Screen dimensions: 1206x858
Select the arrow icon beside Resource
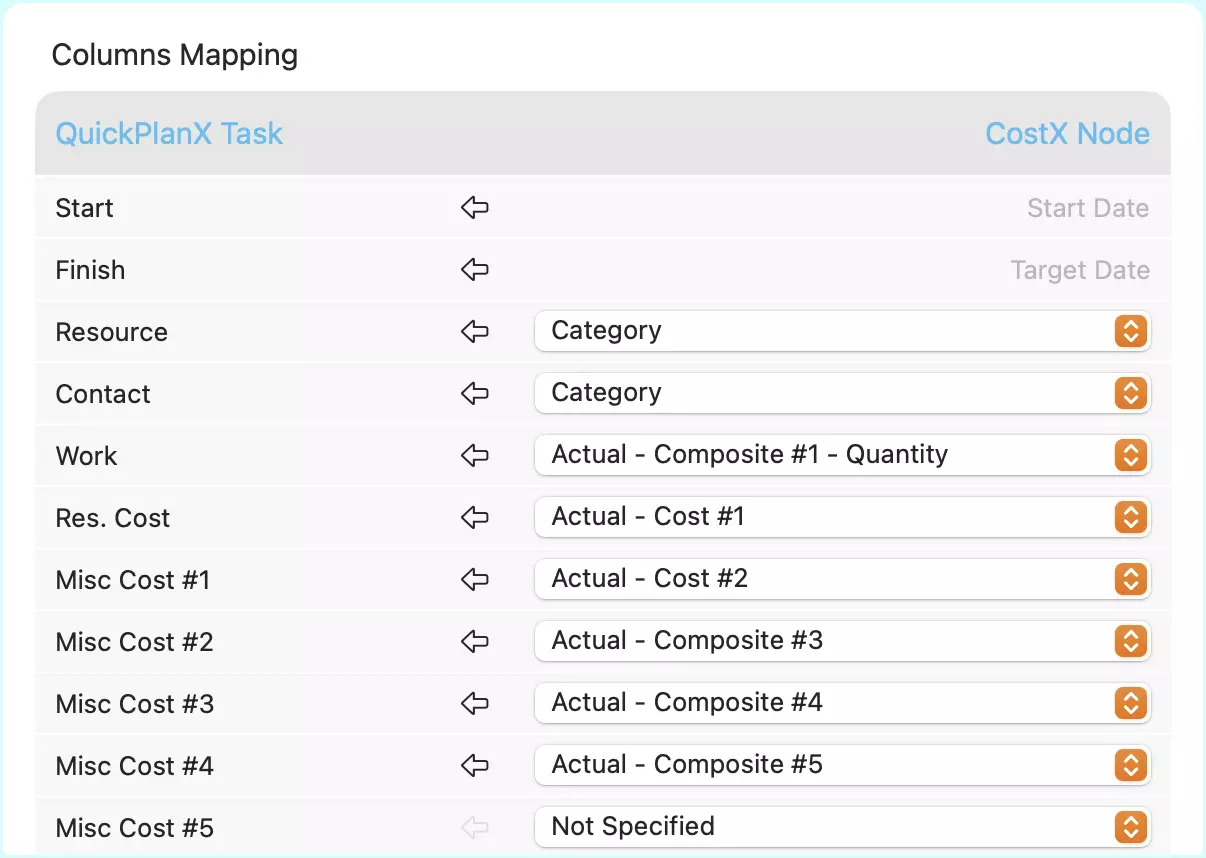474,332
